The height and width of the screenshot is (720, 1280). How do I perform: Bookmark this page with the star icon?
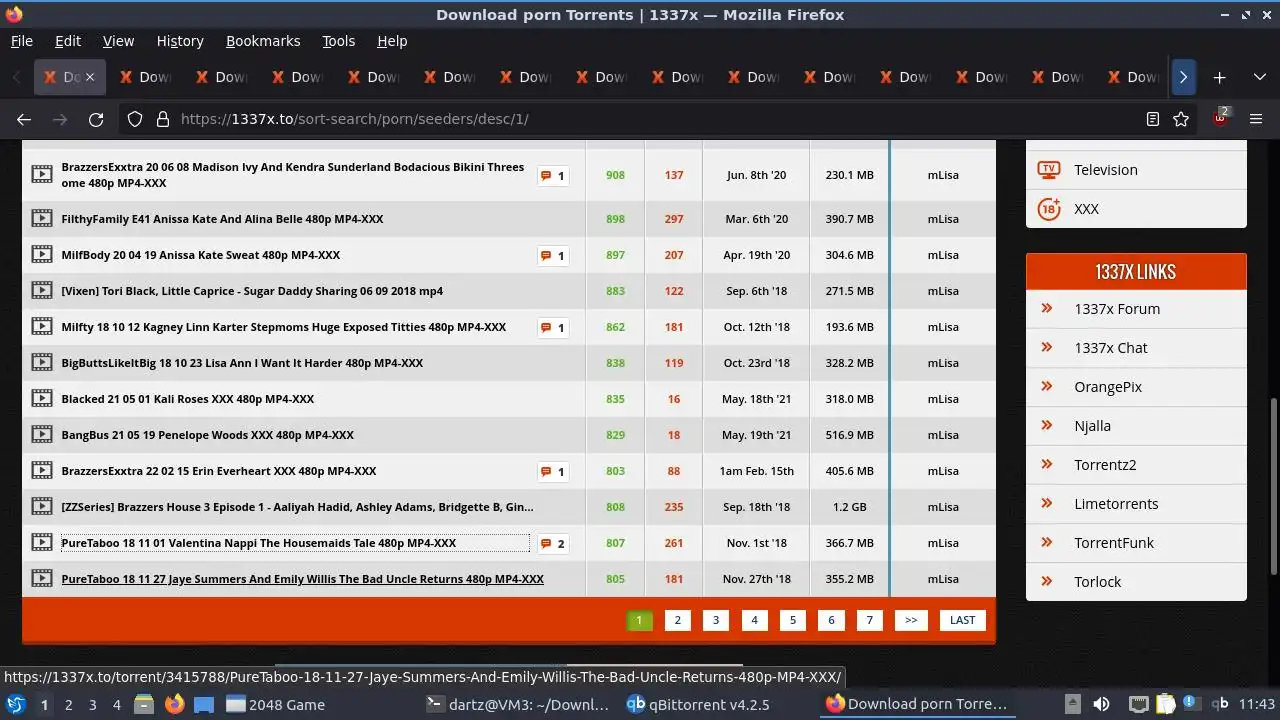point(1181,119)
